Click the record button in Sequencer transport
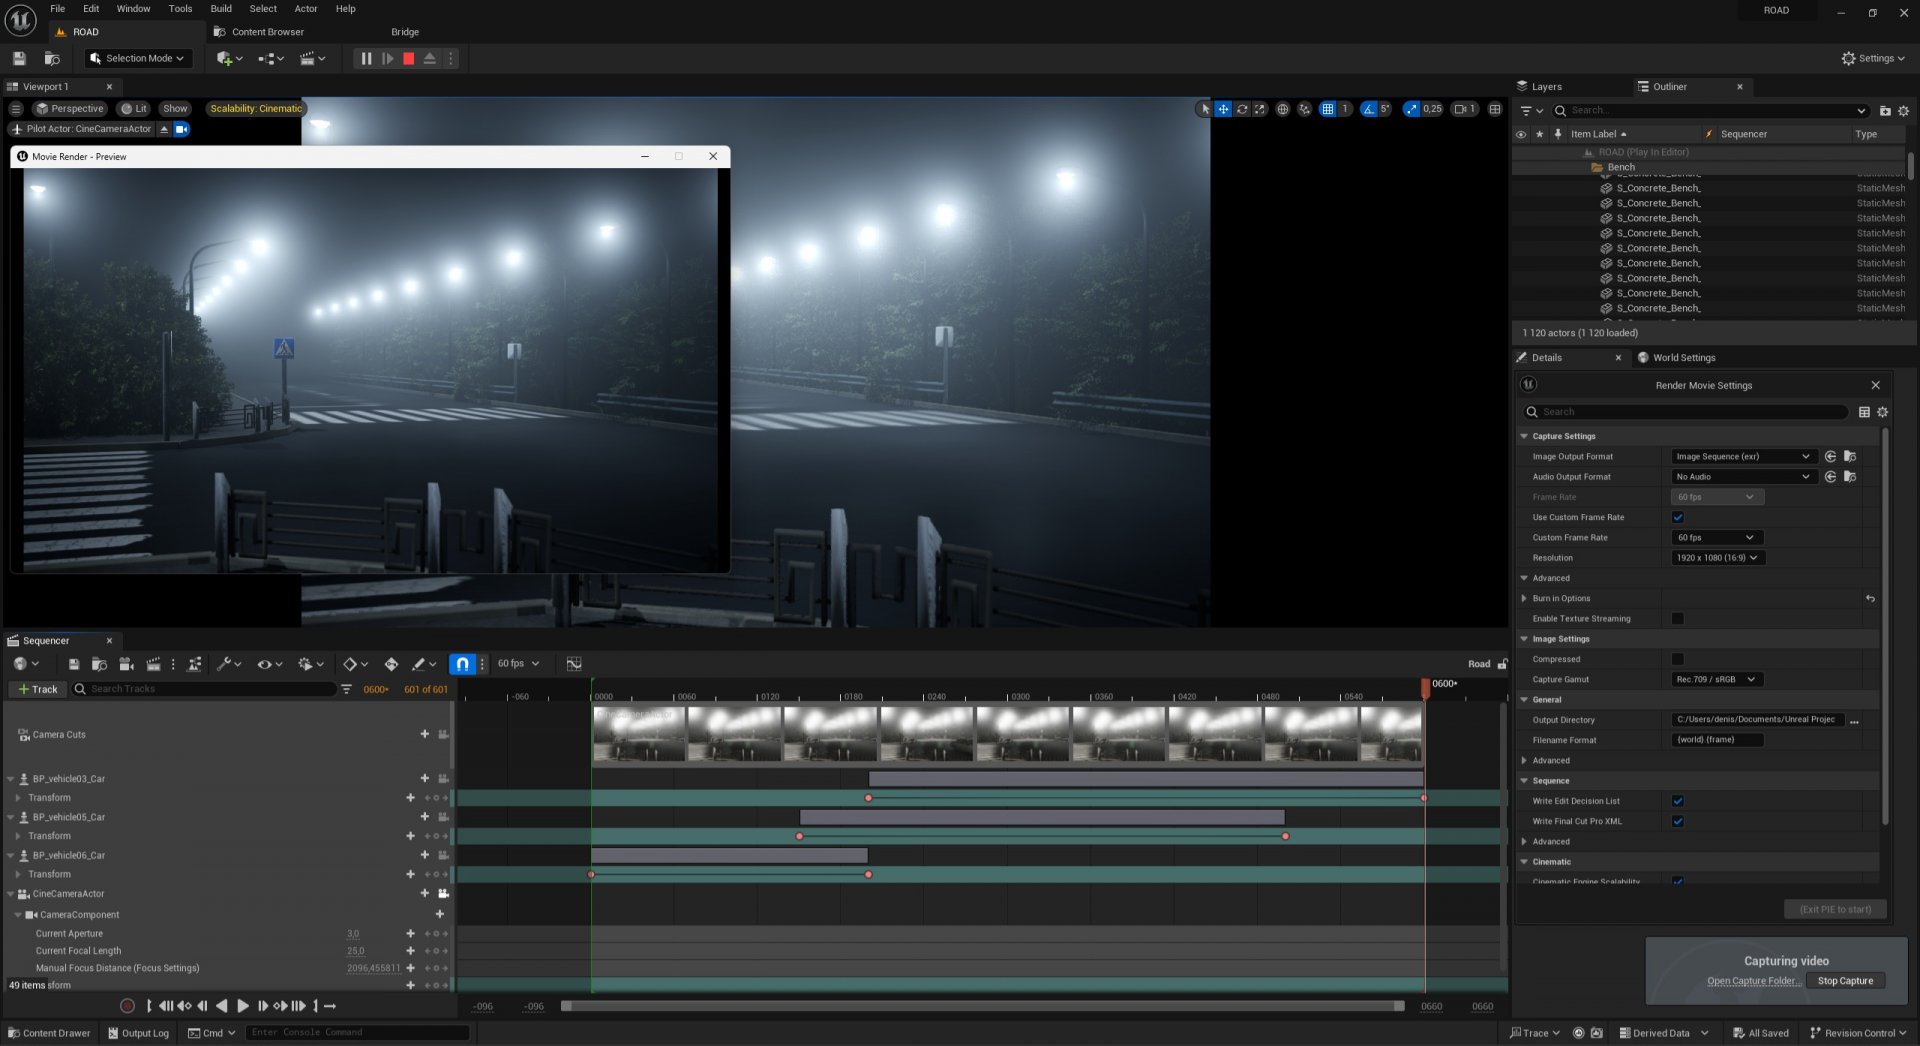The width and height of the screenshot is (1920, 1046). pos(127,1006)
